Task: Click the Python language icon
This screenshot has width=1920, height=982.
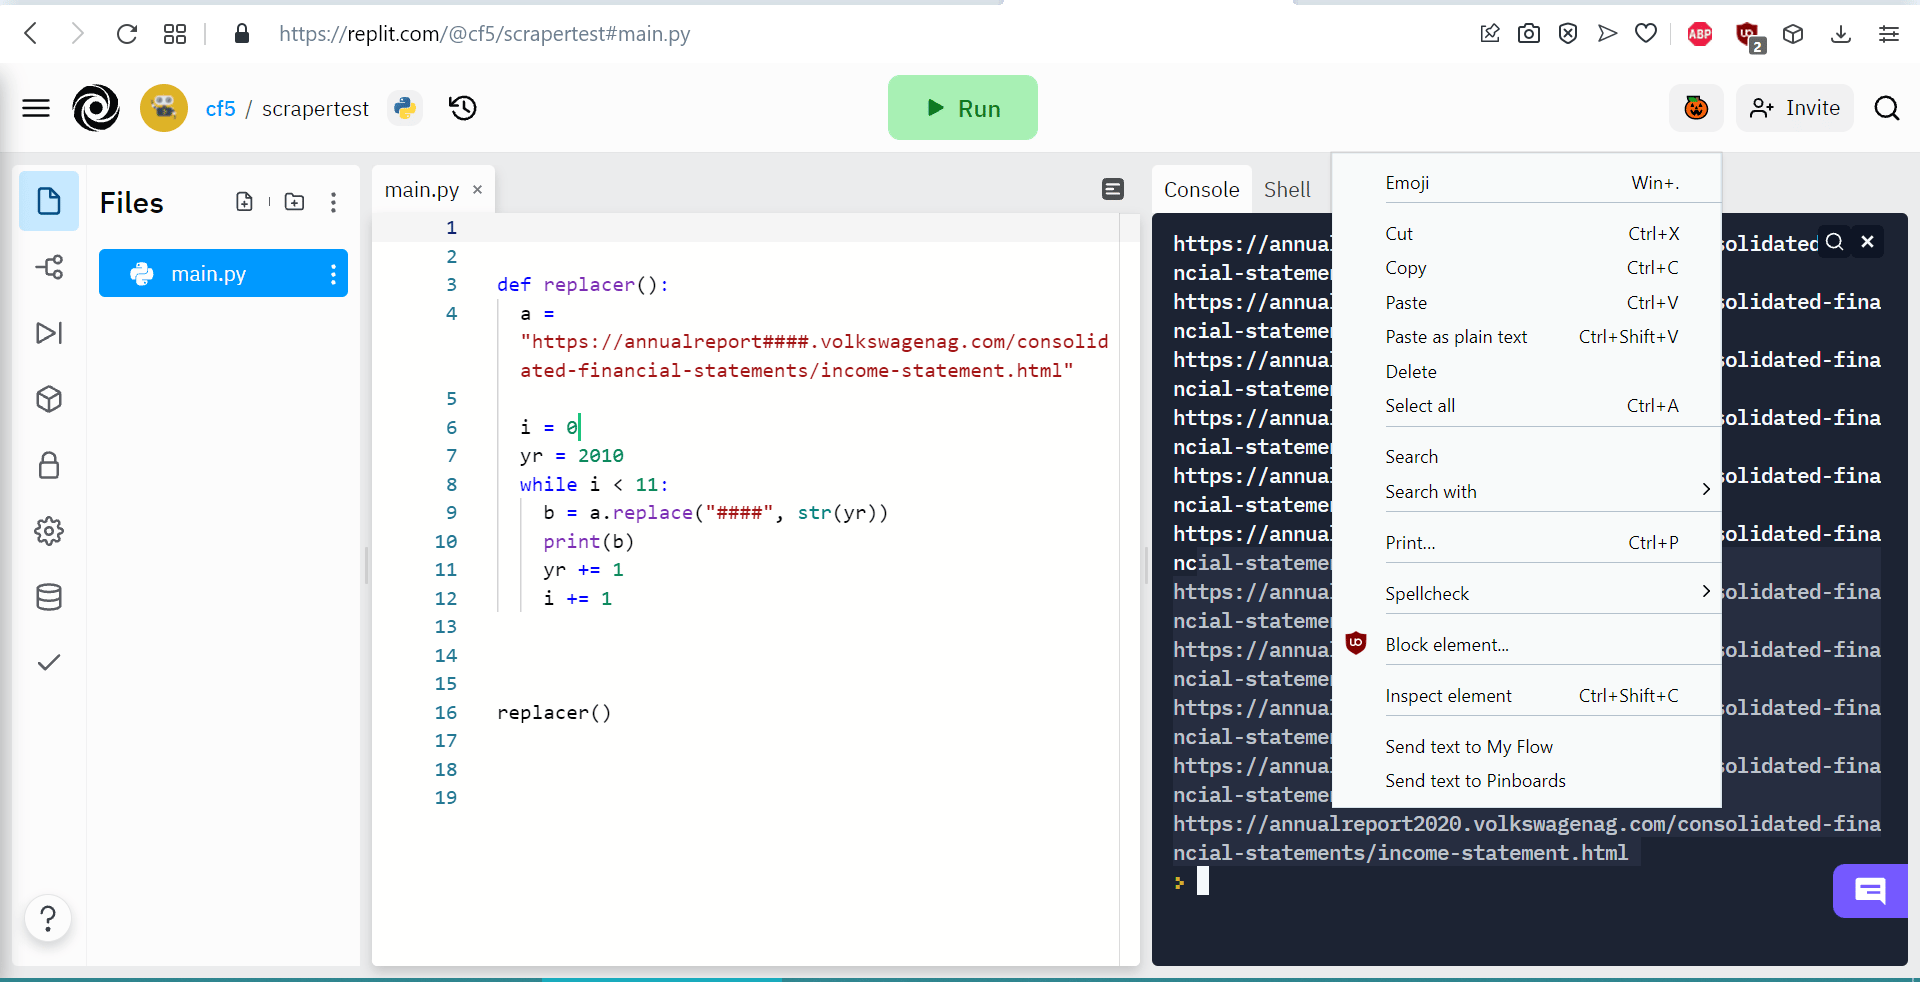Action: point(405,108)
